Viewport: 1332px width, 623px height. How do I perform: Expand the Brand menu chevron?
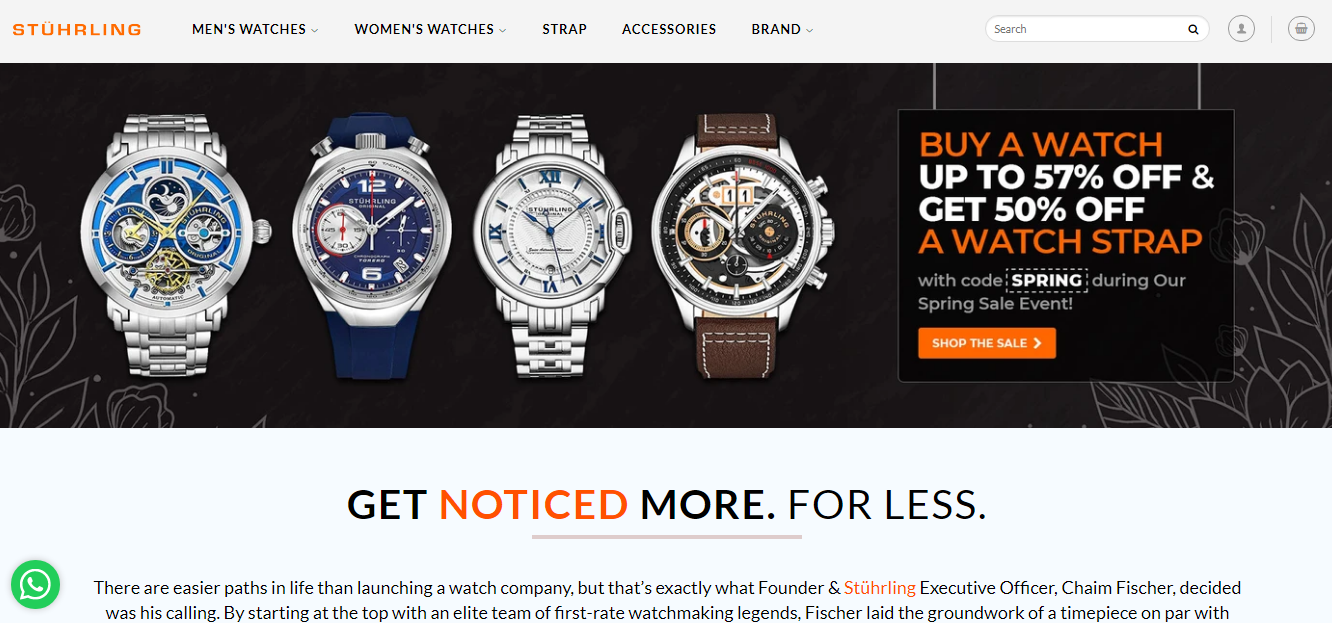809,30
